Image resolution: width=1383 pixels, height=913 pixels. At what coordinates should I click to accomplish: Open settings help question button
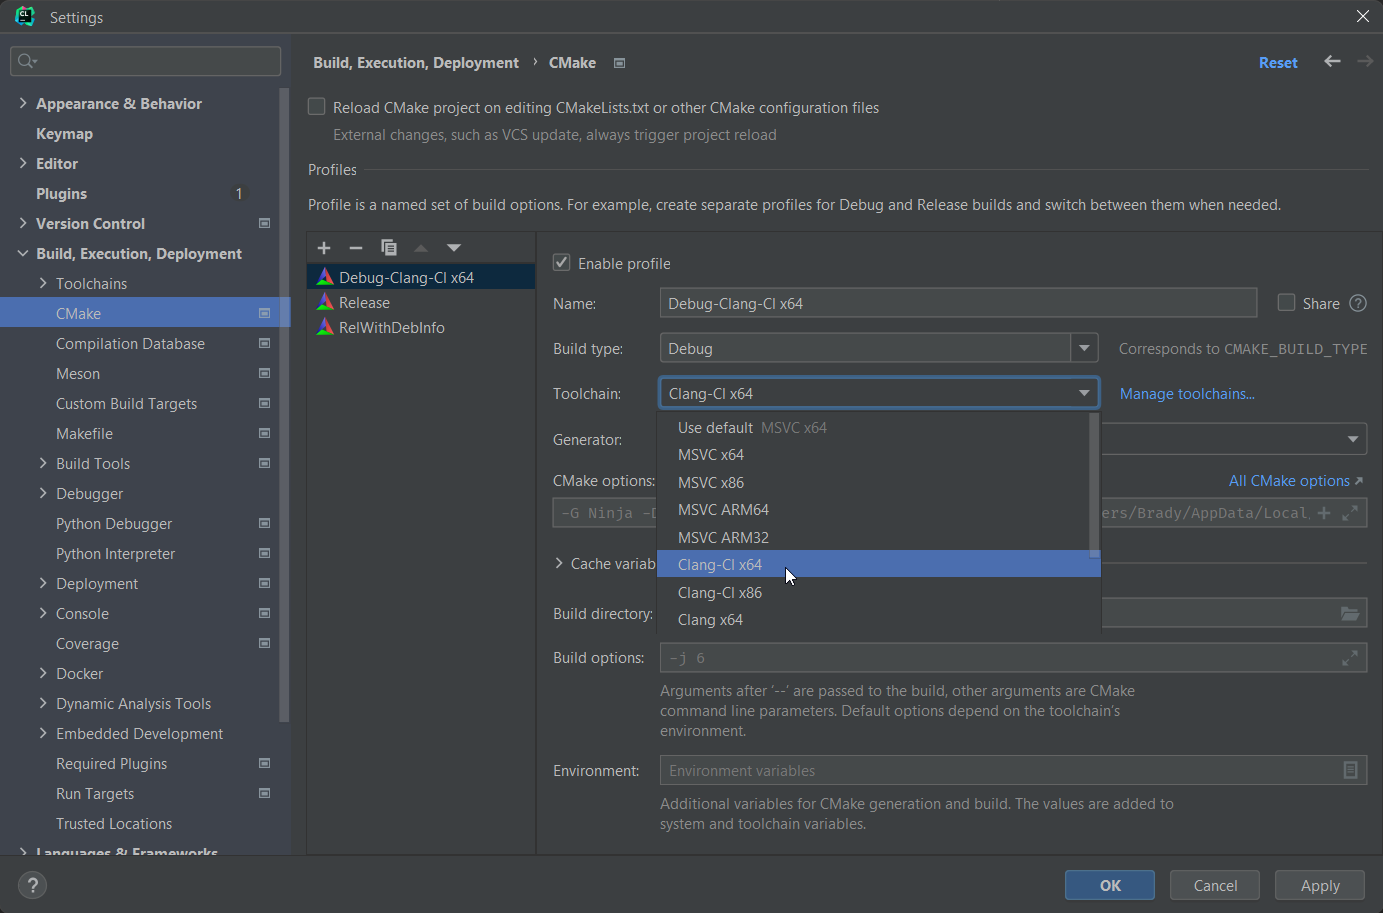(32, 885)
